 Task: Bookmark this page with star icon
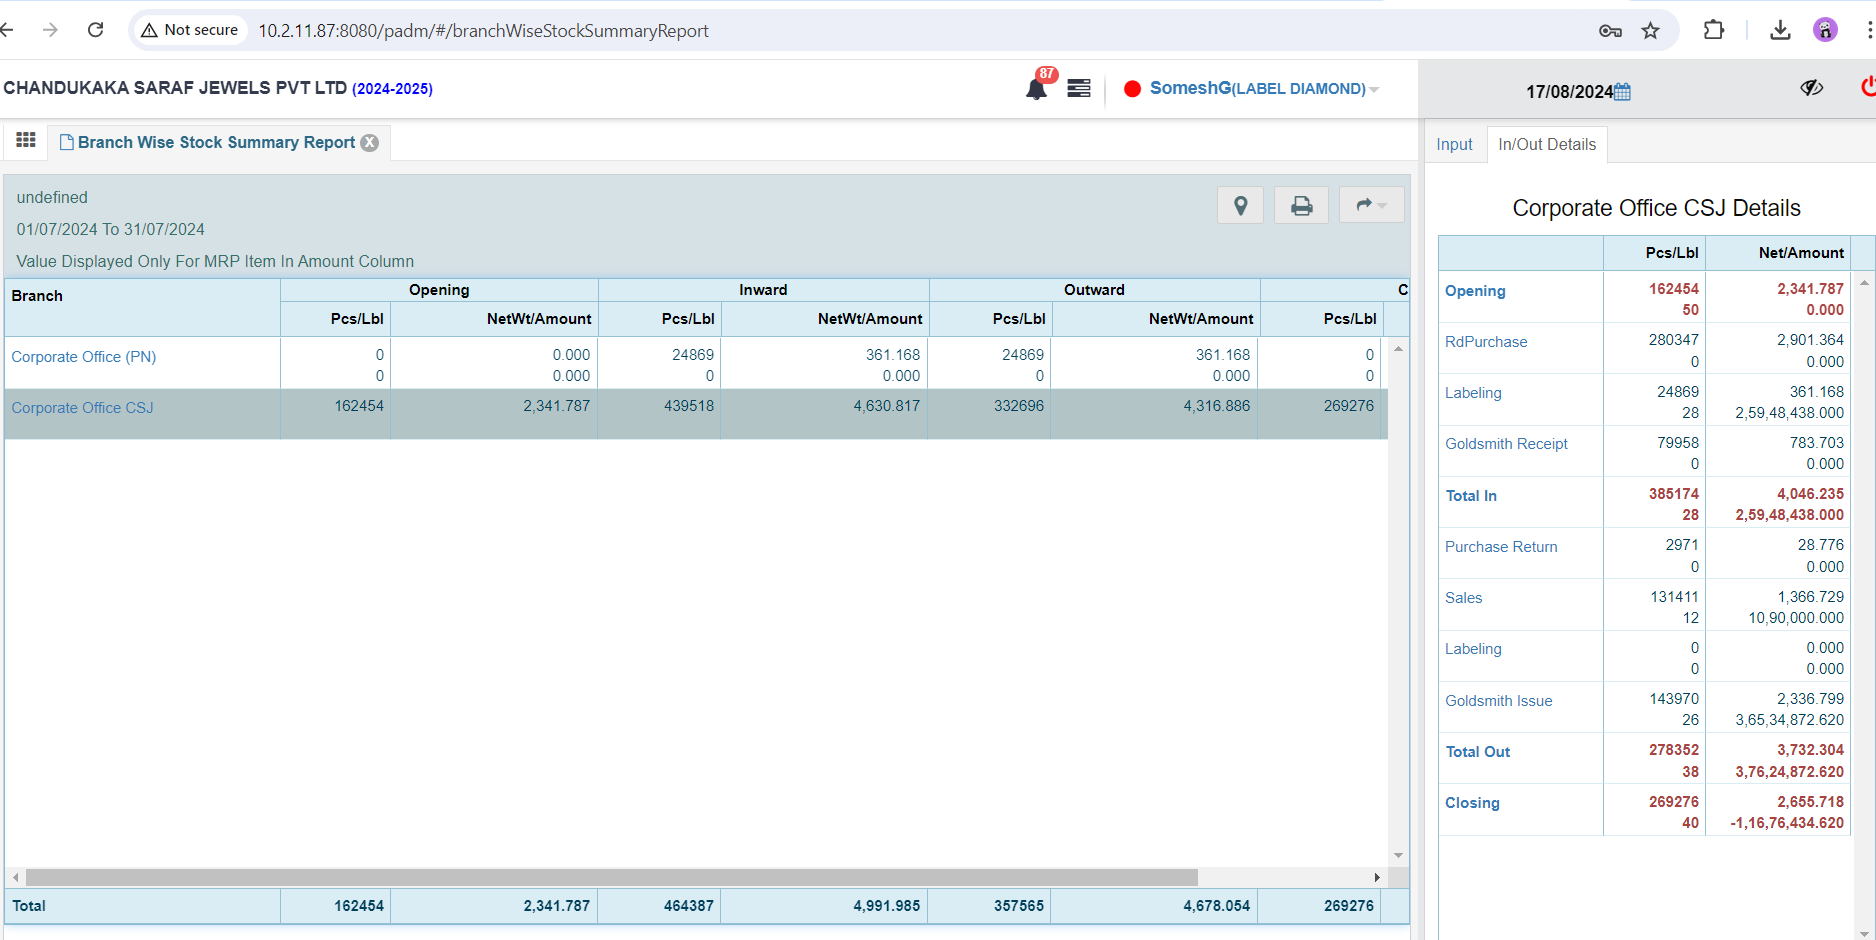tap(1650, 31)
